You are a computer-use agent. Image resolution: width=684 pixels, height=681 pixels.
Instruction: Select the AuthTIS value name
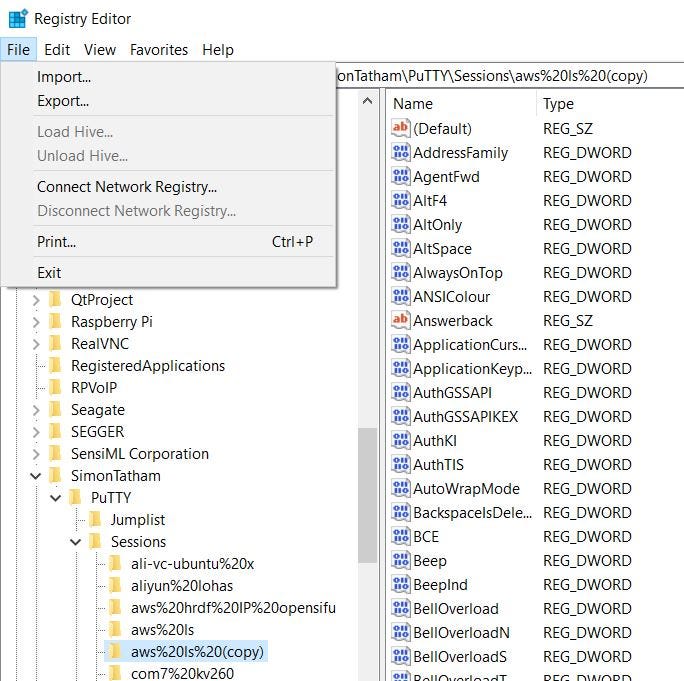[438, 465]
